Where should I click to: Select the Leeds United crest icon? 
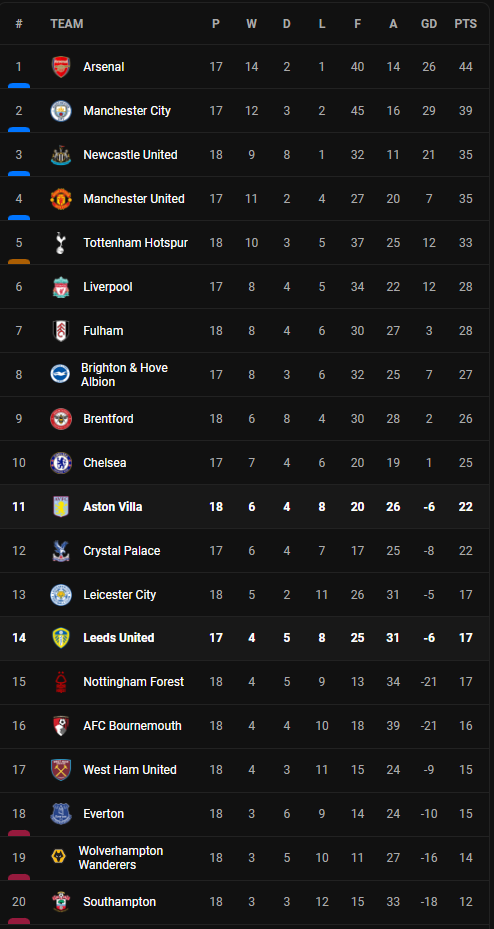click(x=60, y=638)
